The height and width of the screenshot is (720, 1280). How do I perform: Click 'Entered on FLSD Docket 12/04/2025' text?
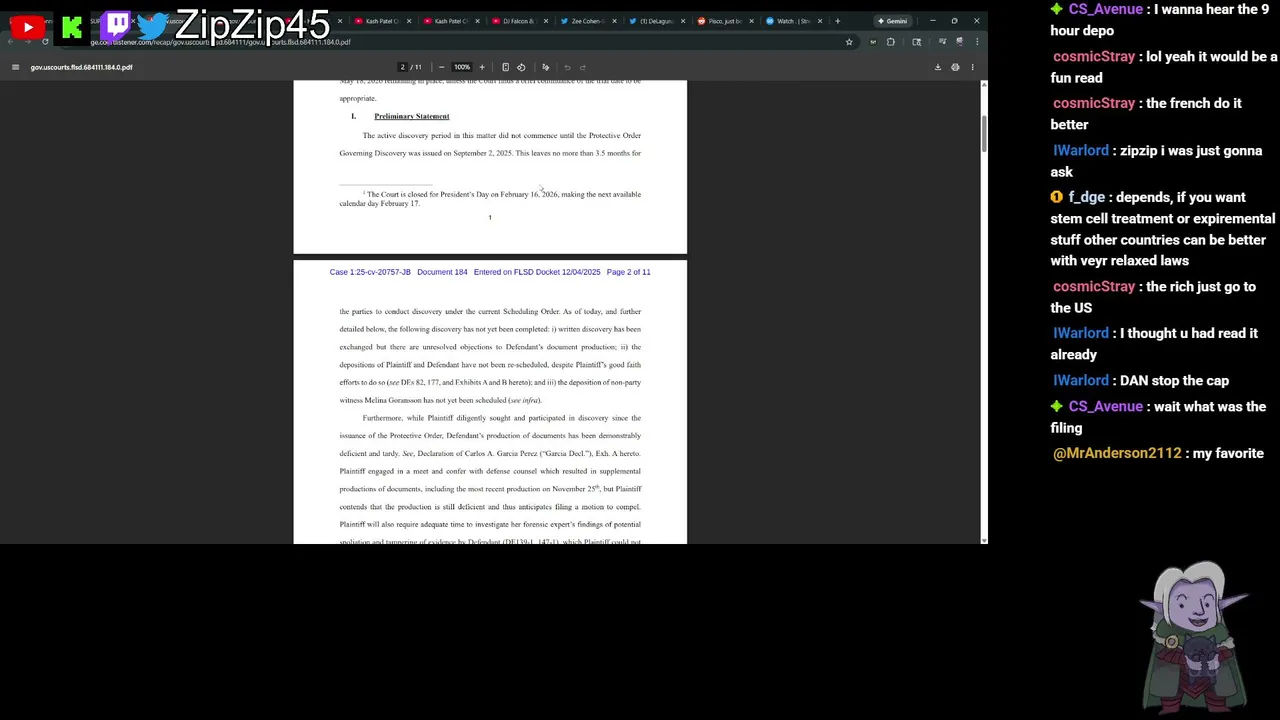(x=537, y=272)
